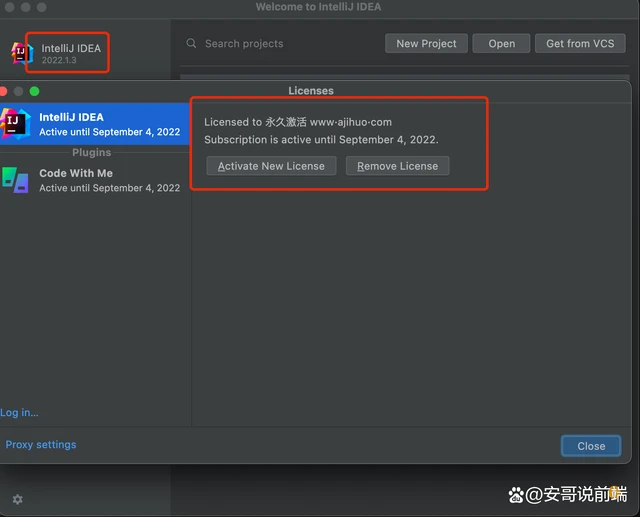640x517 pixels.
Task: Click yellow minimize dot of Licenses dialog
Action: coord(18,91)
